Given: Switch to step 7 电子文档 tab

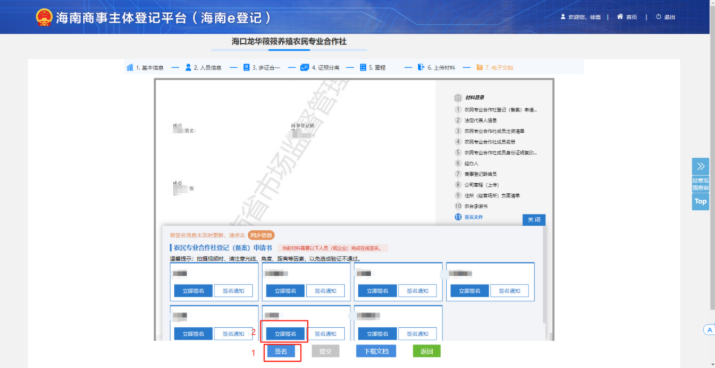Looking at the screenshot, I should point(495,67).
